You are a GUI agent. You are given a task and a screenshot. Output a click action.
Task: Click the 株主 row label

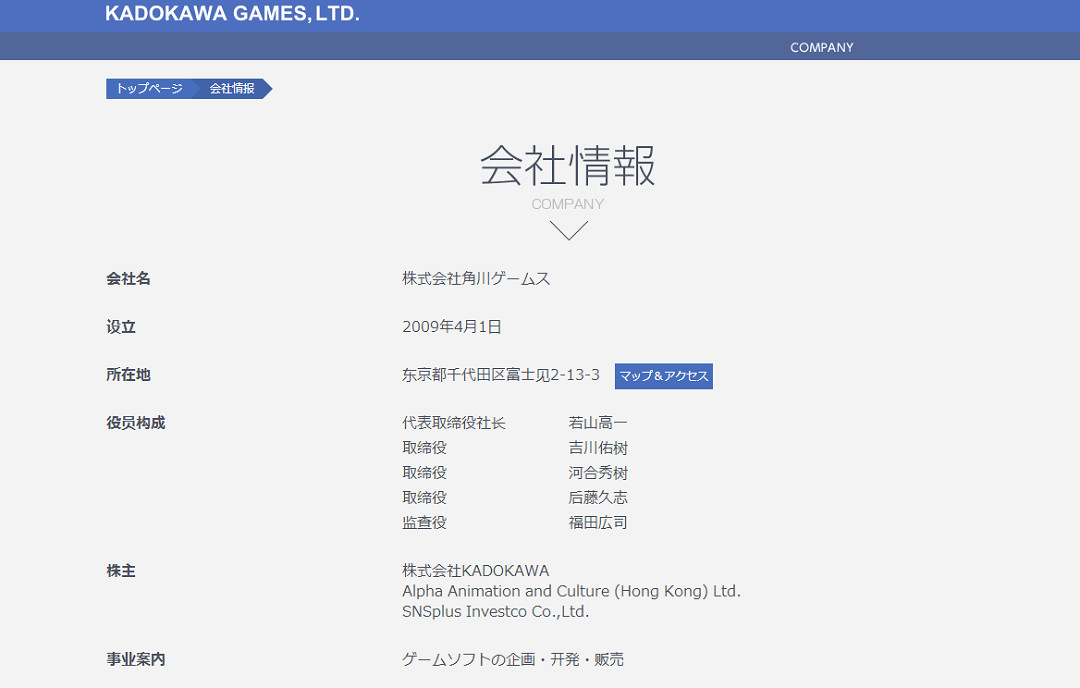click(121, 571)
